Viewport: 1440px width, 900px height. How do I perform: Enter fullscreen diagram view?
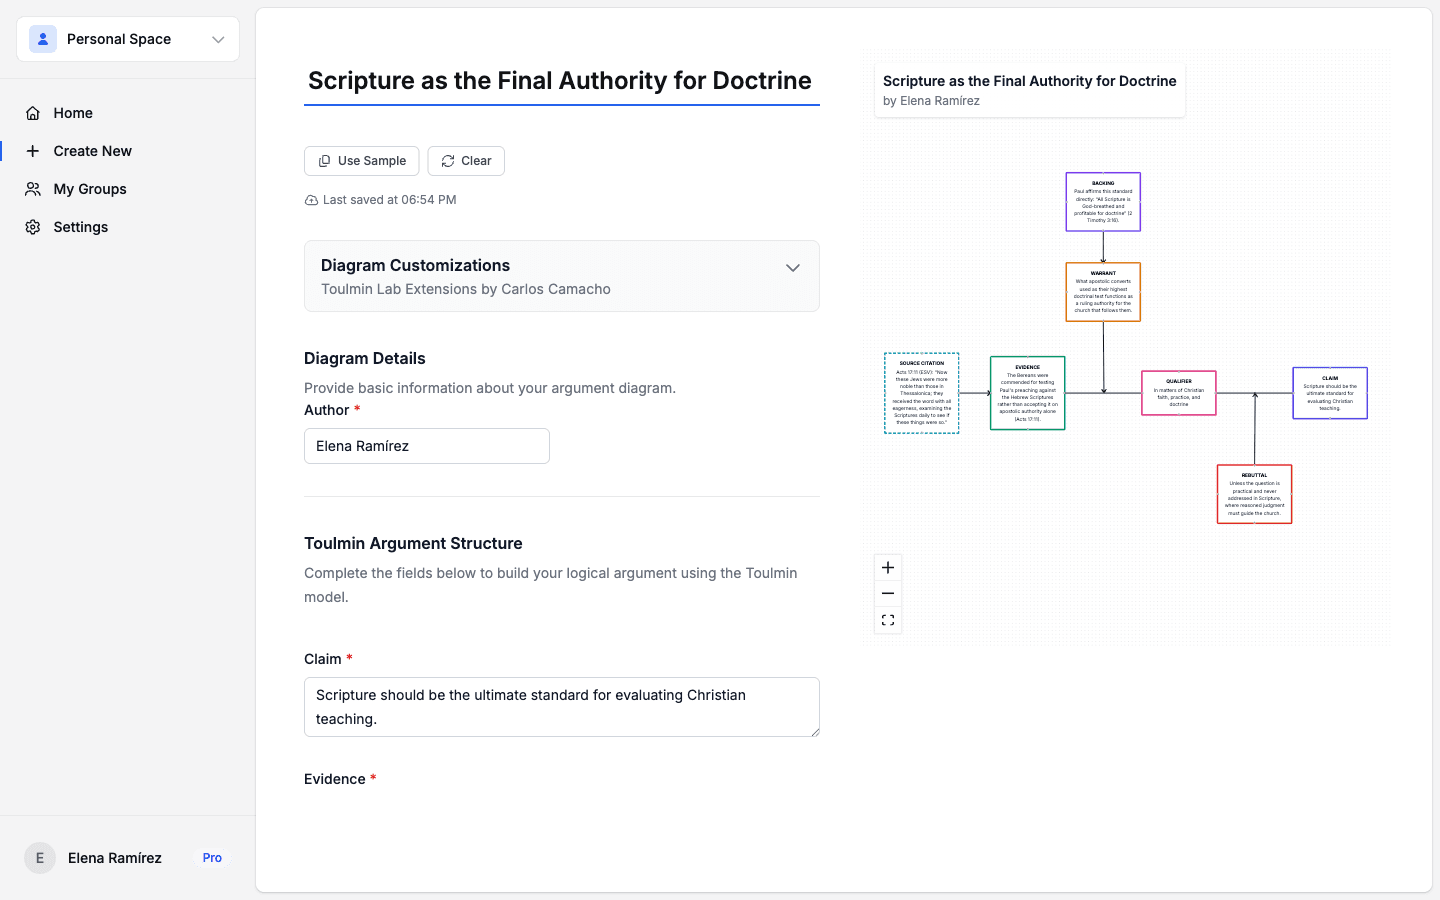coord(887,619)
